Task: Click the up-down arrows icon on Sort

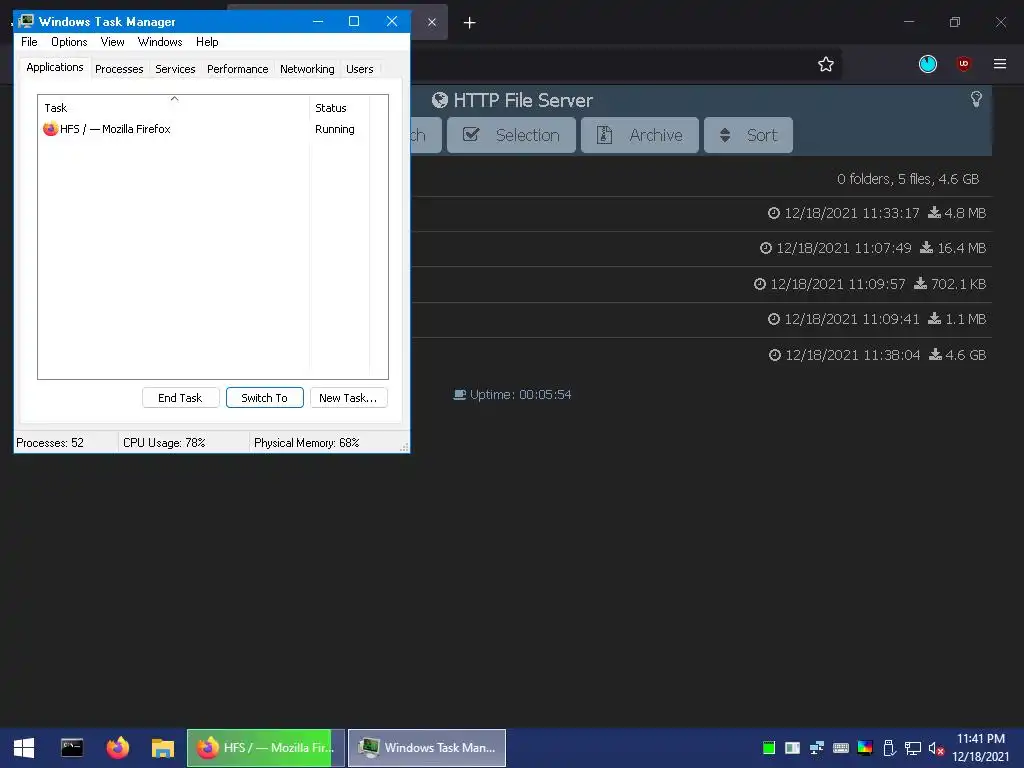Action: pyautogui.click(x=725, y=135)
